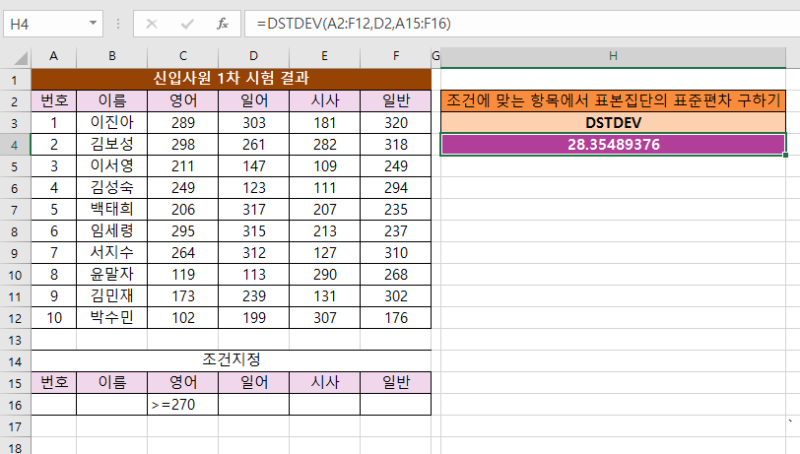800x454 pixels.
Task: Click the name cell 윤말자
Action: (x=112, y=274)
